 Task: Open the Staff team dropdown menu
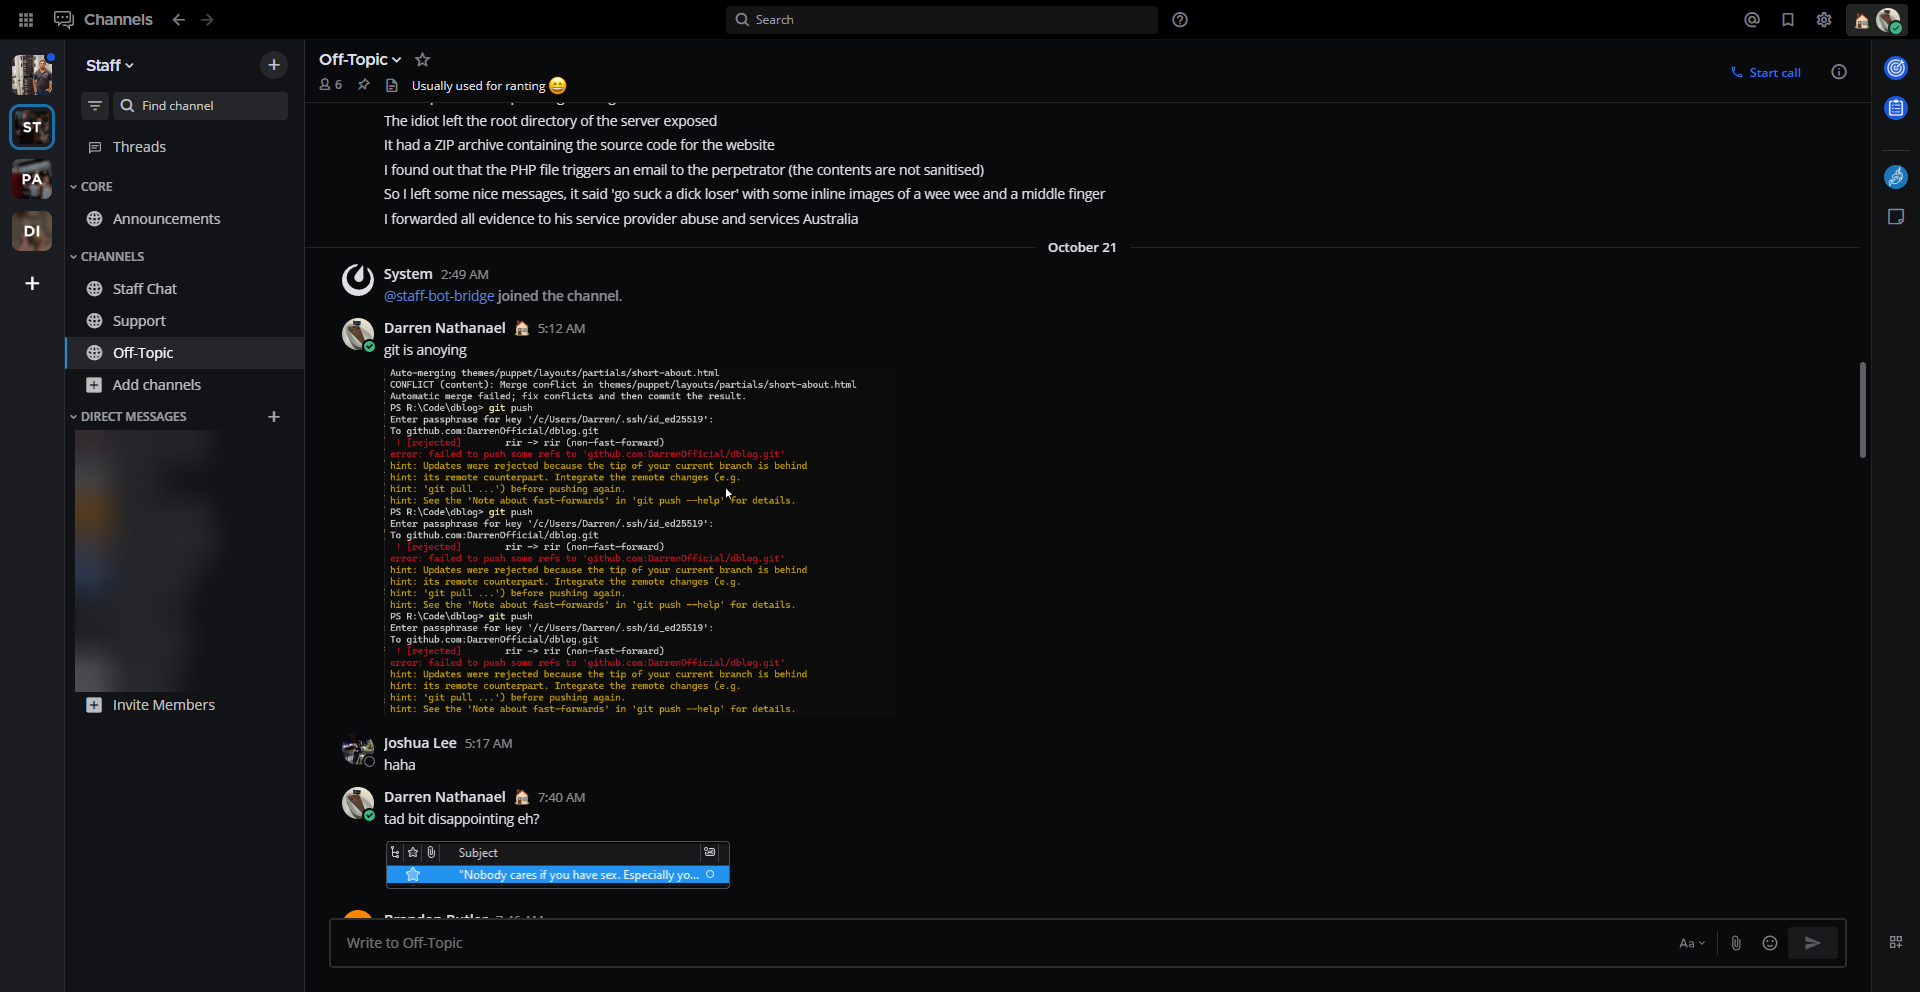coord(109,66)
